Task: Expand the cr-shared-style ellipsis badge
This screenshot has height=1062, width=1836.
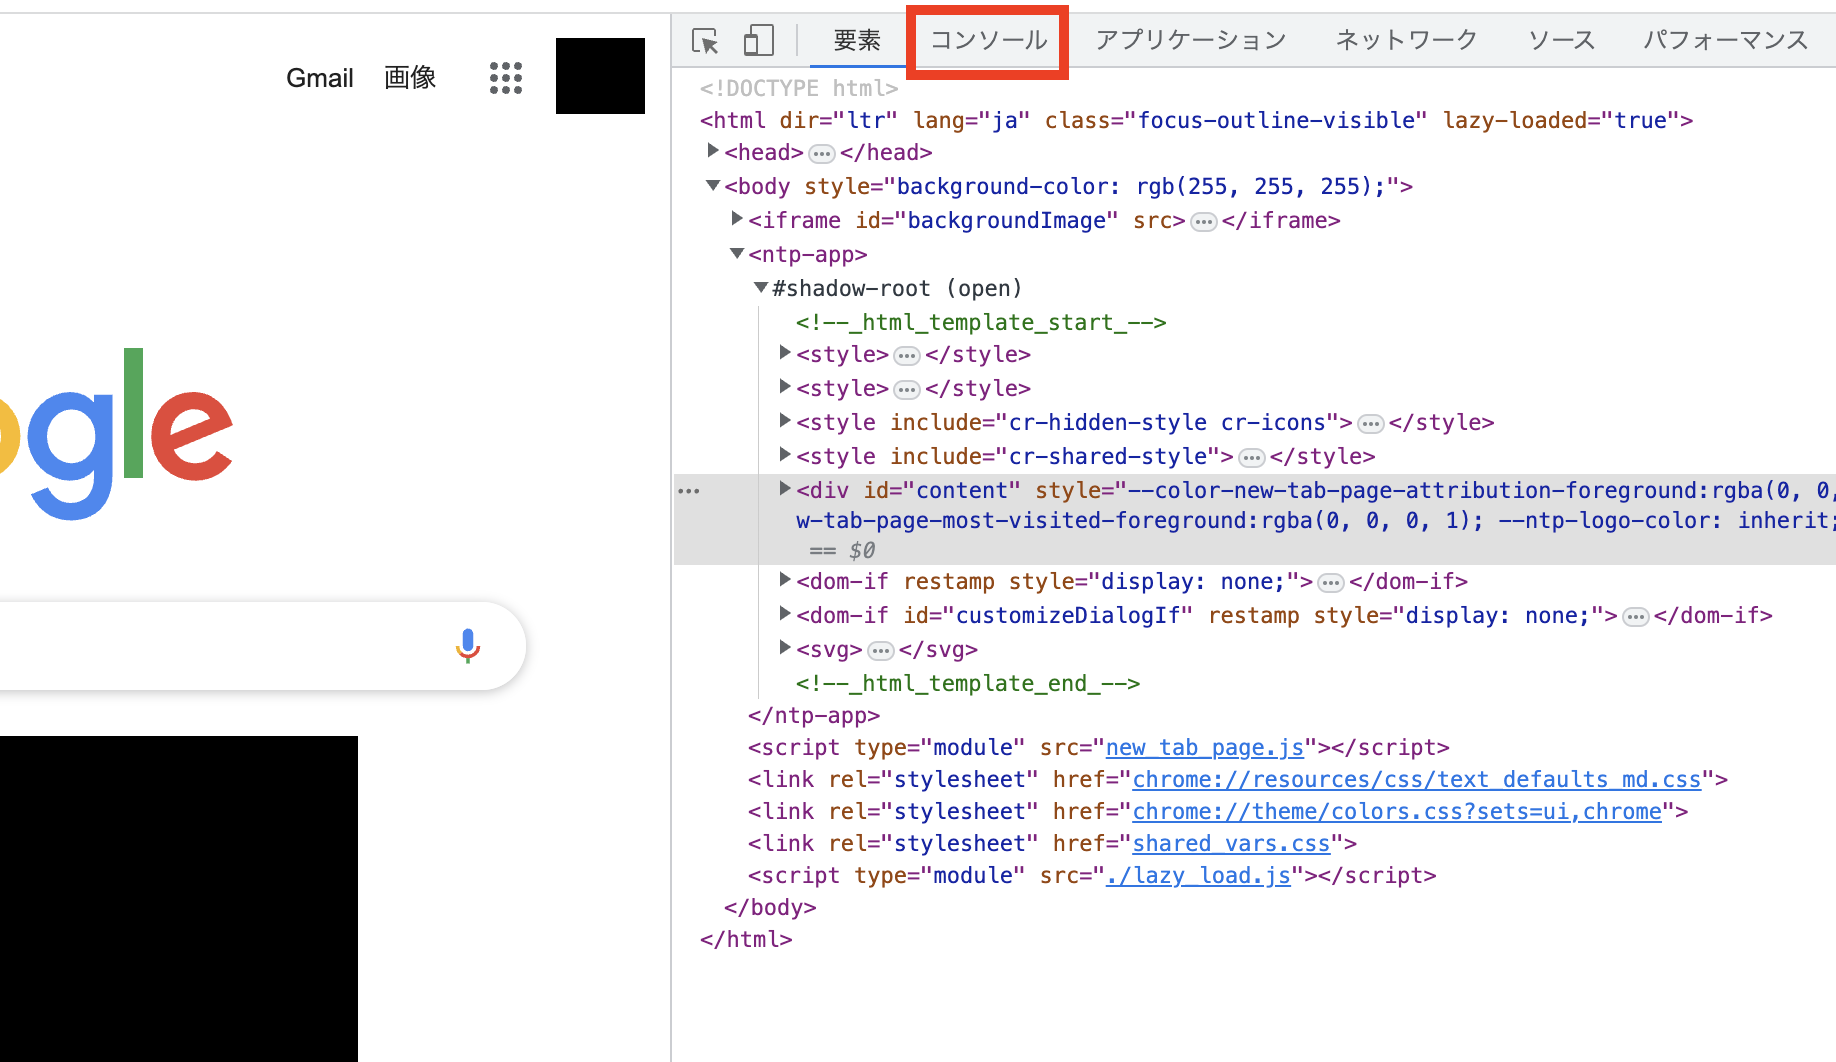Action: (x=1252, y=458)
